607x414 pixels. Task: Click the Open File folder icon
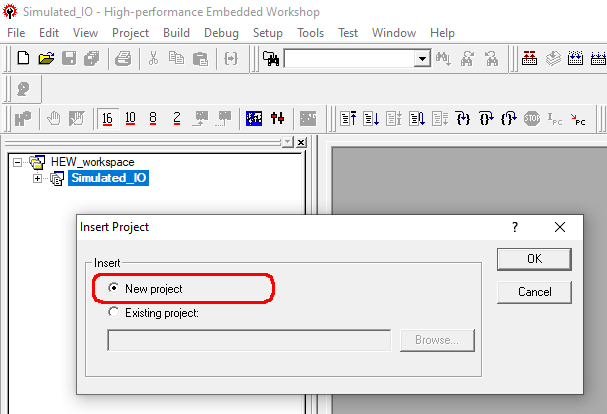point(45,59)
